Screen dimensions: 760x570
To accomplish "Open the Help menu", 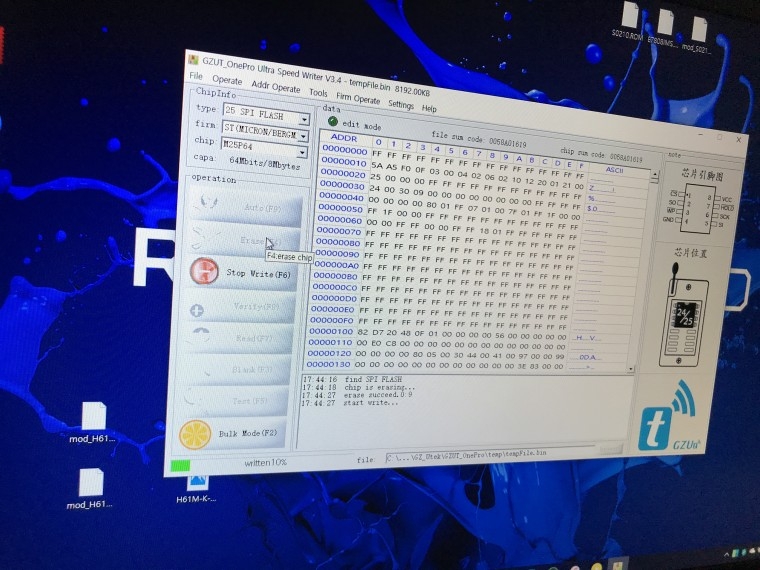I will (429, 108).
